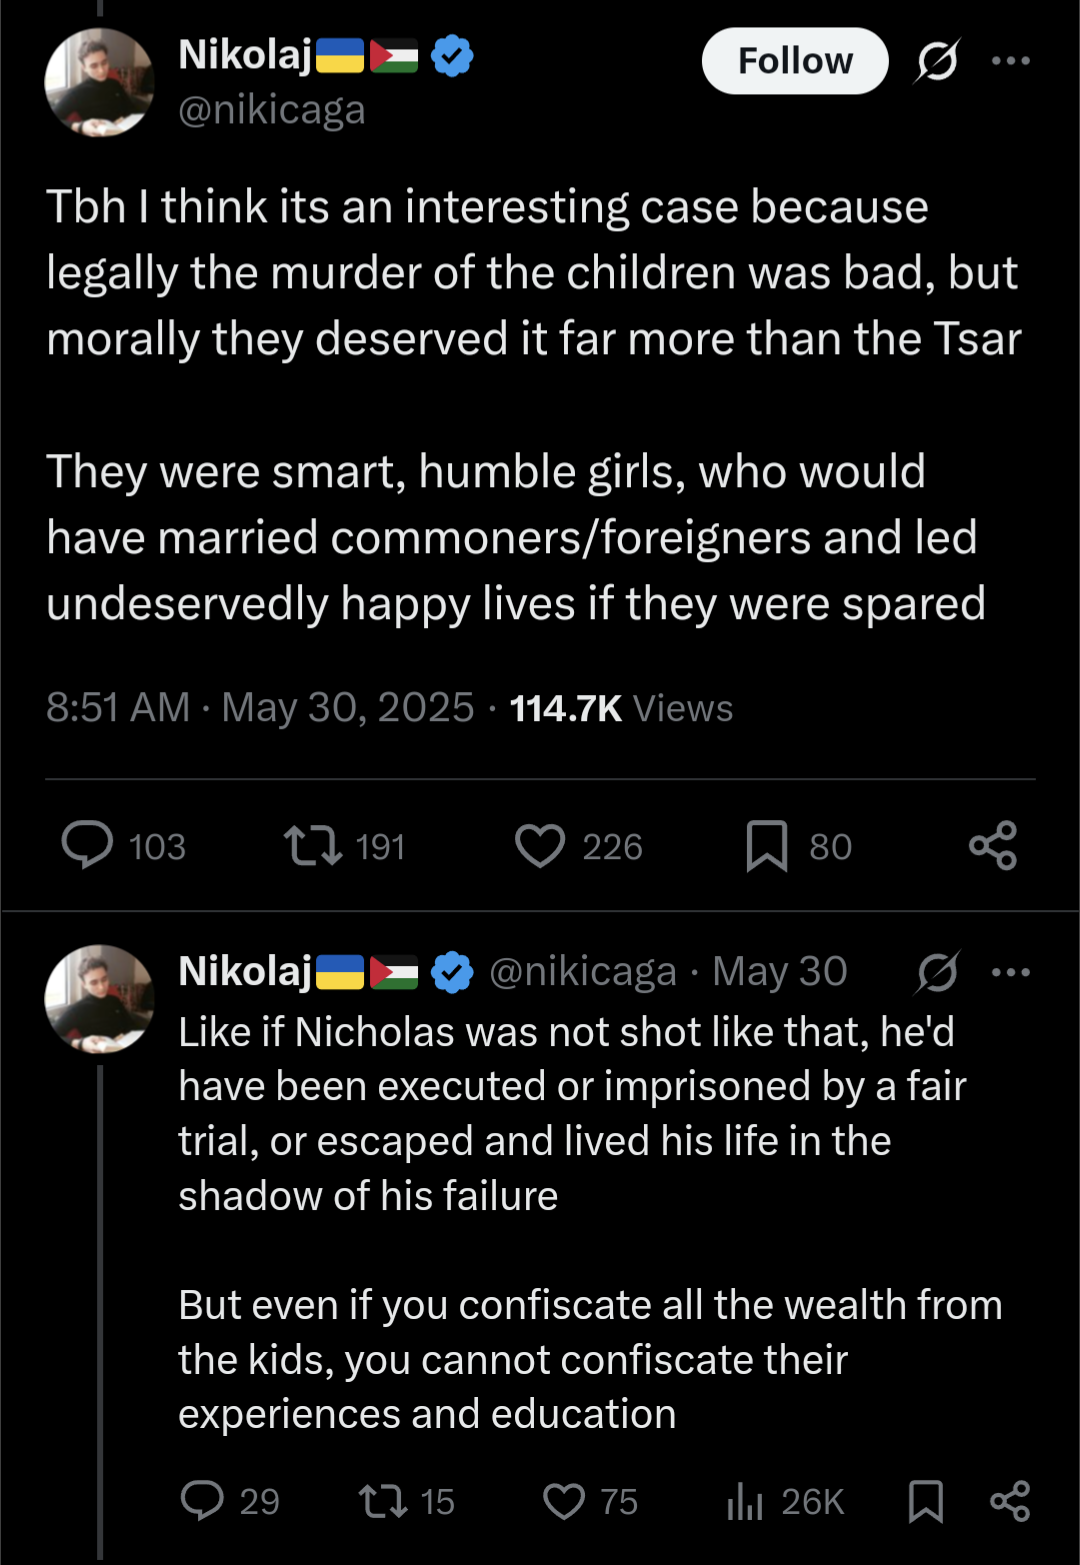Reply to the second post

203,1501
